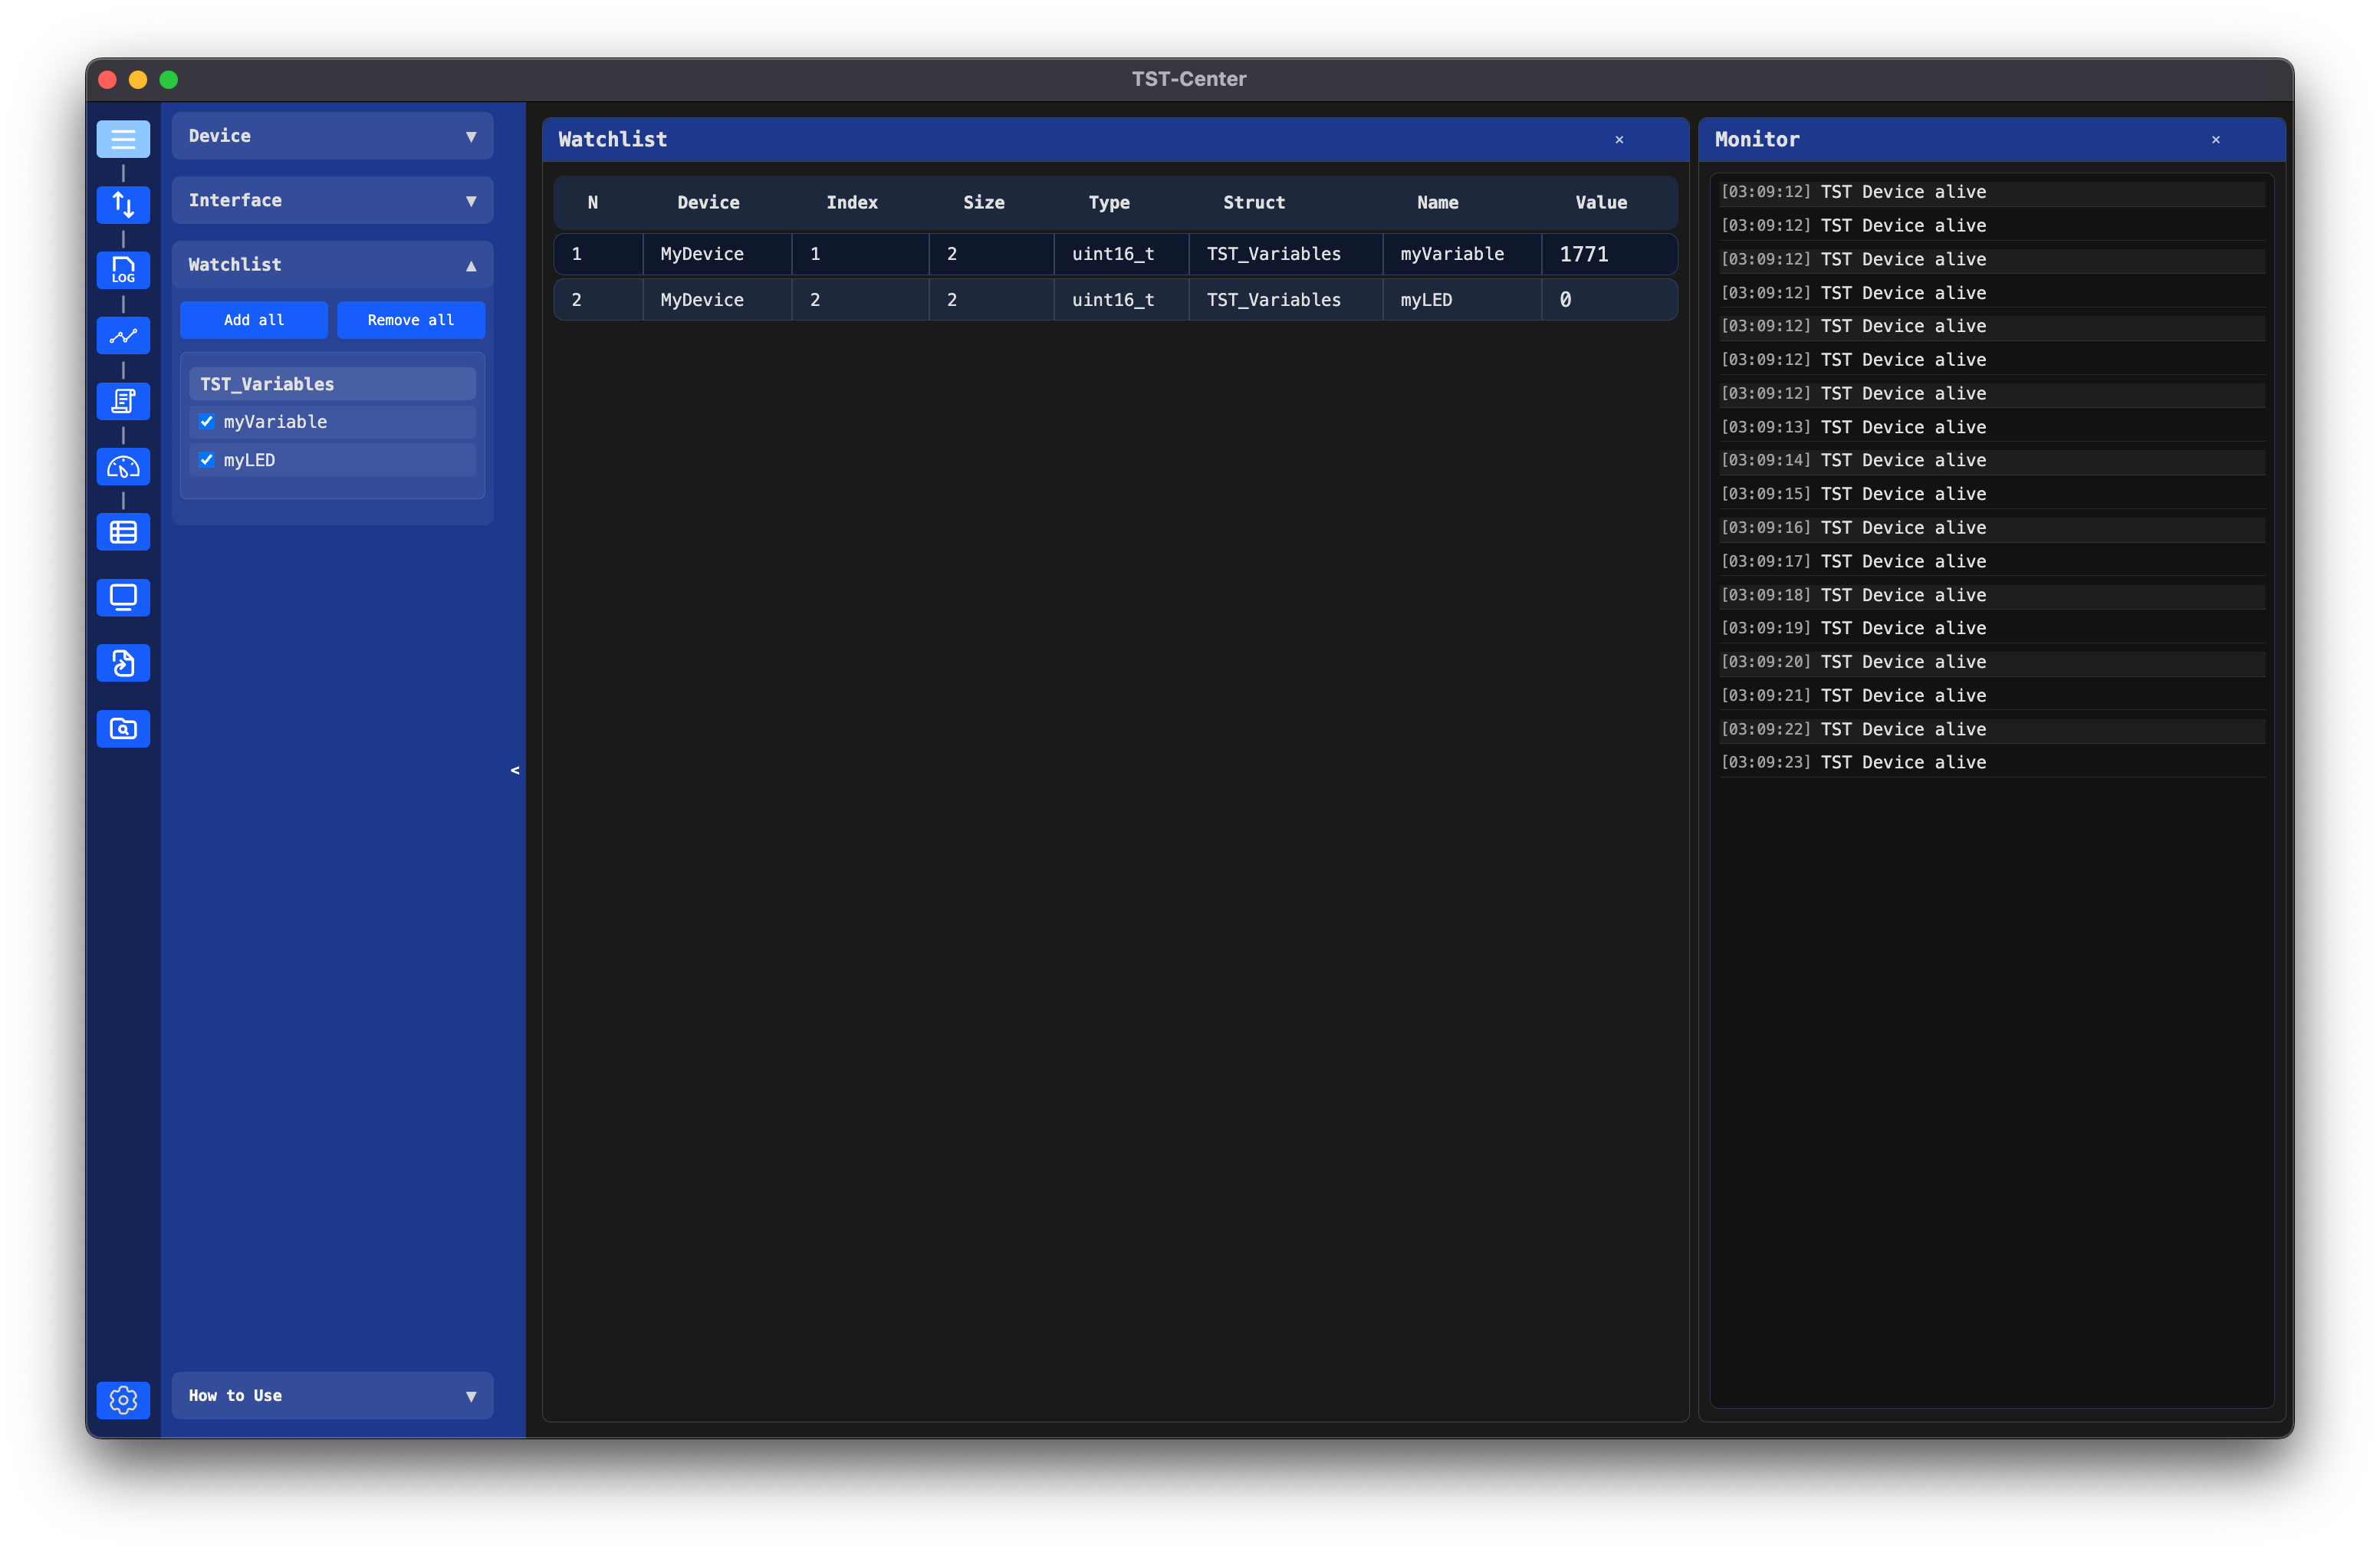Click the Monitor panel title
The height and width of the screenshot is (1552, 2380).
pos(1757,140)
